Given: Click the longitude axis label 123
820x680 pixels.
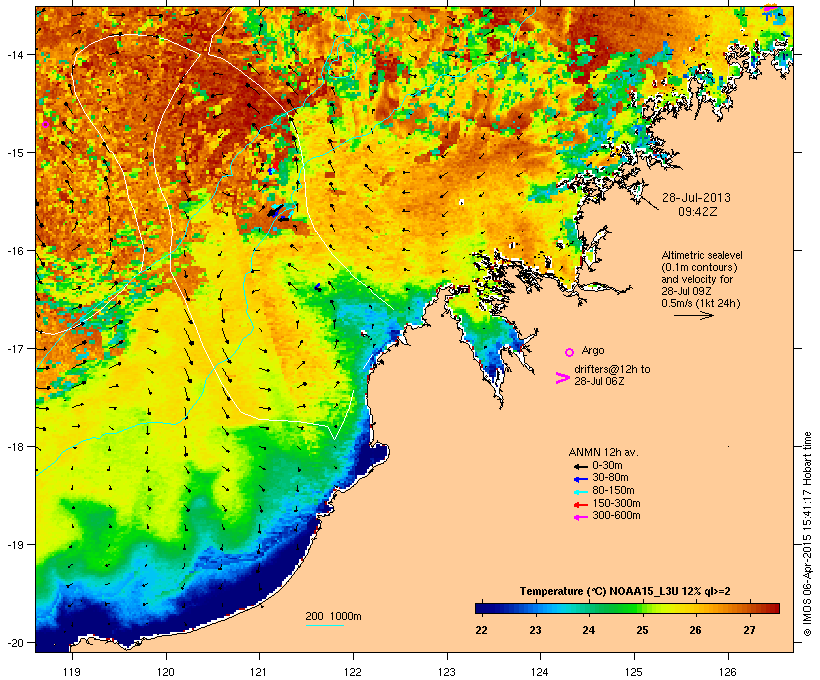Looking at the screenshot, I should click(447, 672).
